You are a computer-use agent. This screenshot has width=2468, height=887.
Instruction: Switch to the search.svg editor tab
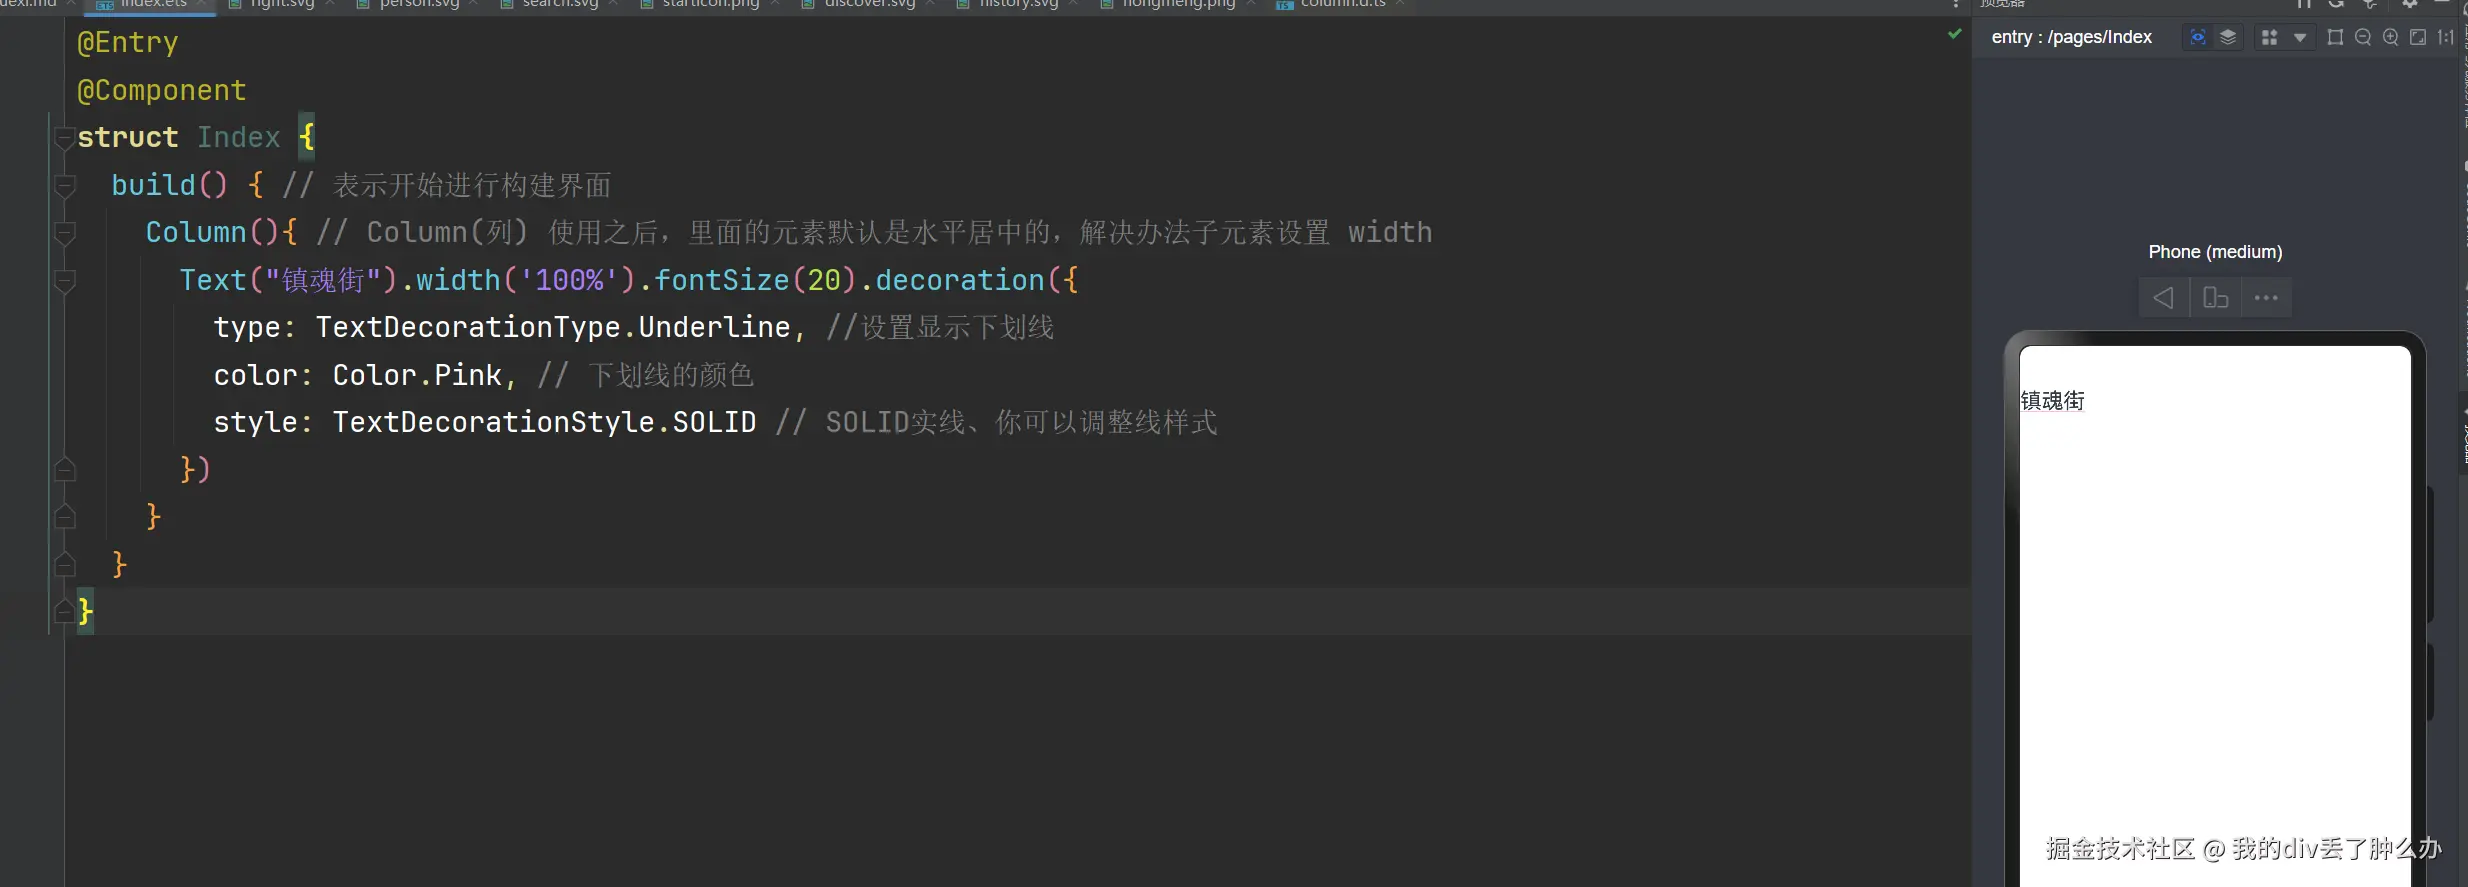pyautogui.click(x=560, y=4)
